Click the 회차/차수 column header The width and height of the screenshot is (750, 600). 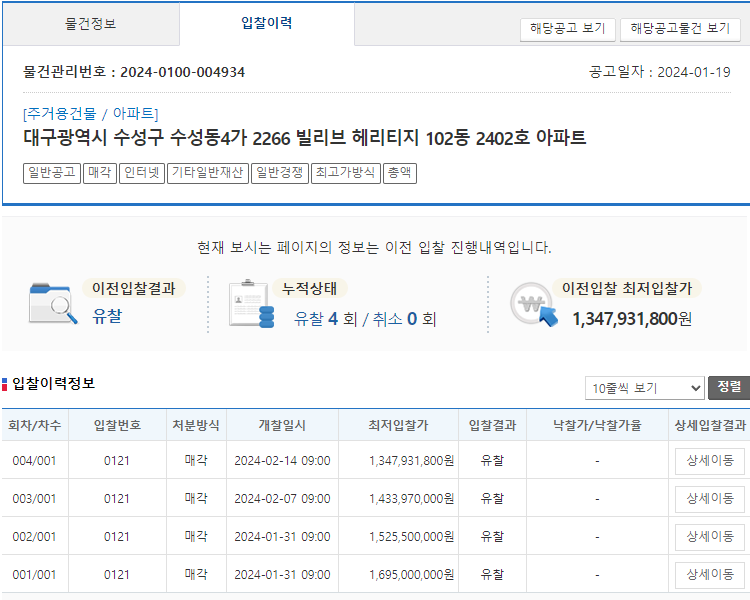(35, 425)
